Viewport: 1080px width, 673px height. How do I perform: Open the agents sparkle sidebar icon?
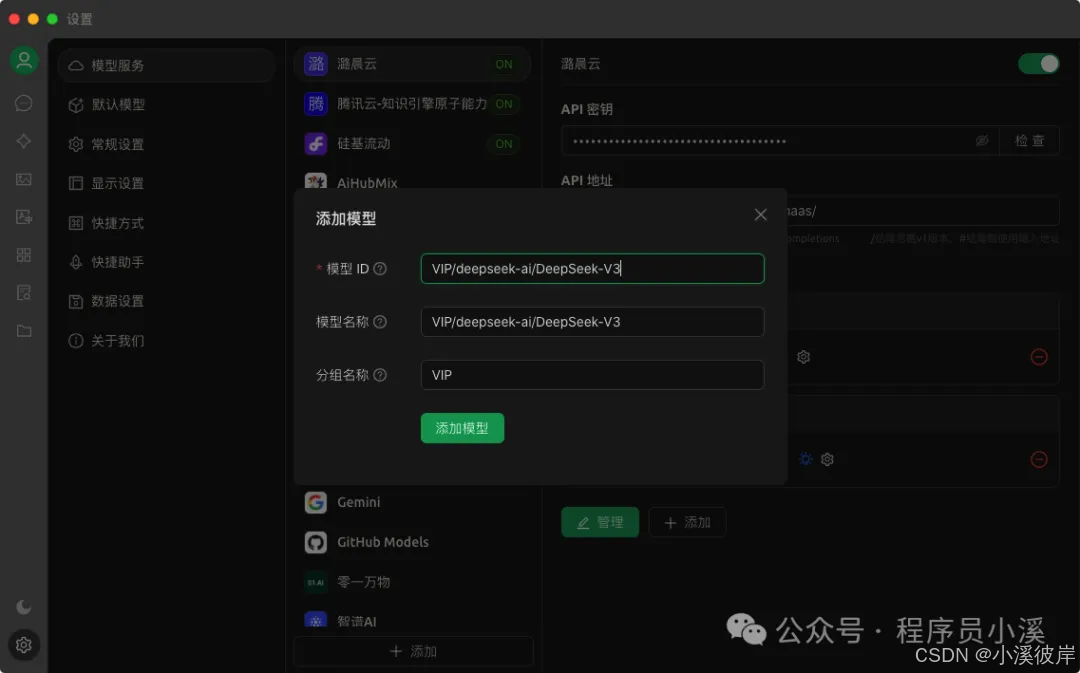tap(23, 141)
